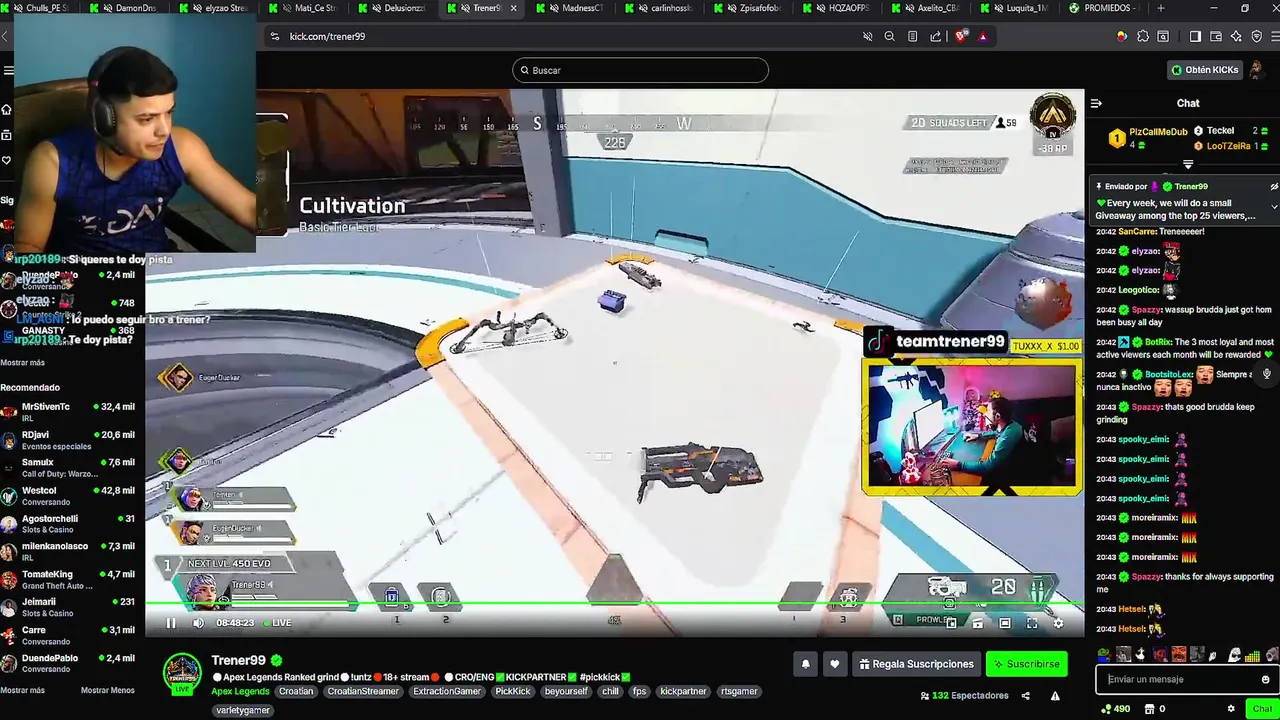Open the sidebar hamburger menu
1280x720 pixels.
coord(8,70)
